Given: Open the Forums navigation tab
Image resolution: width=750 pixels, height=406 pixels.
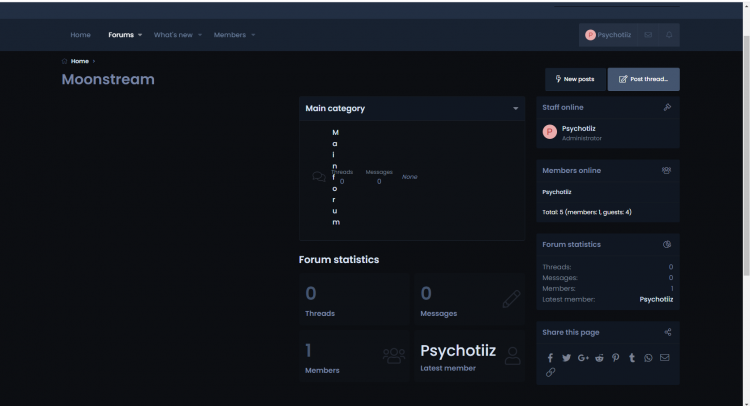Looking at the screenshot, I should 121,35.
